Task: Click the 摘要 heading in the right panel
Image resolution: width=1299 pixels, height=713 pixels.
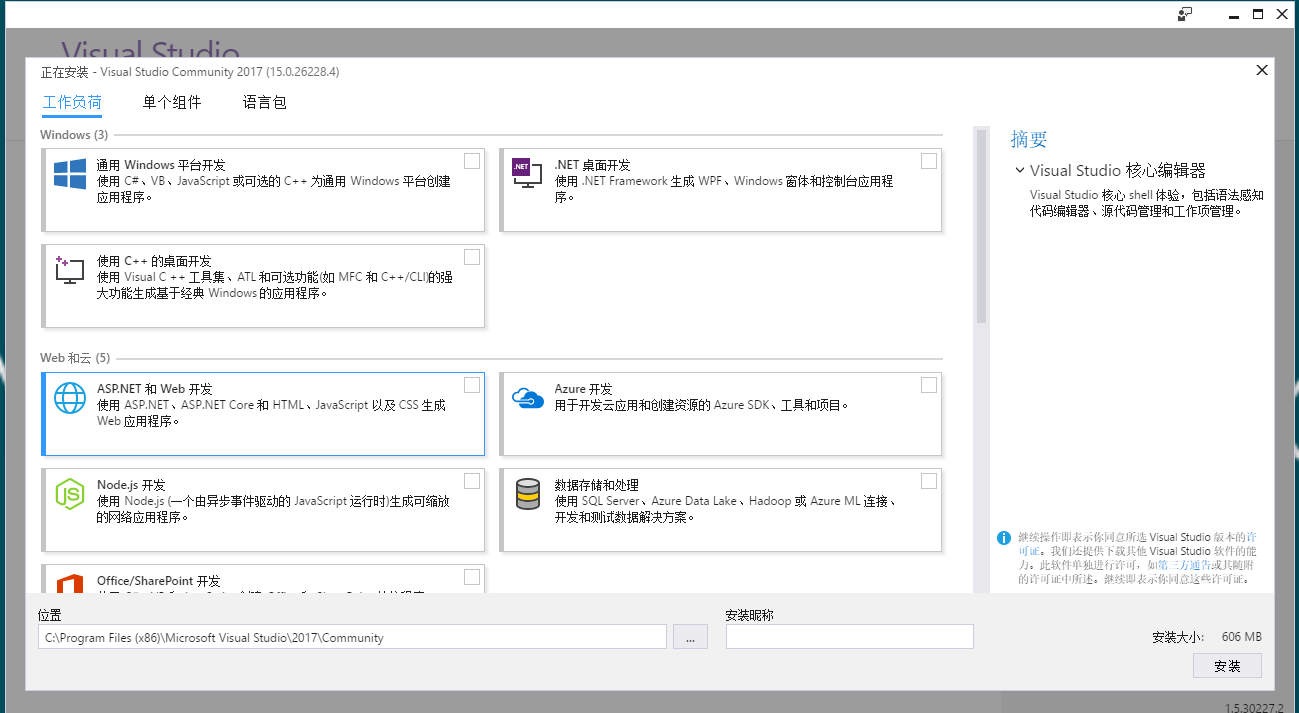Action: pyautogui.click(x=1029, y=139)
